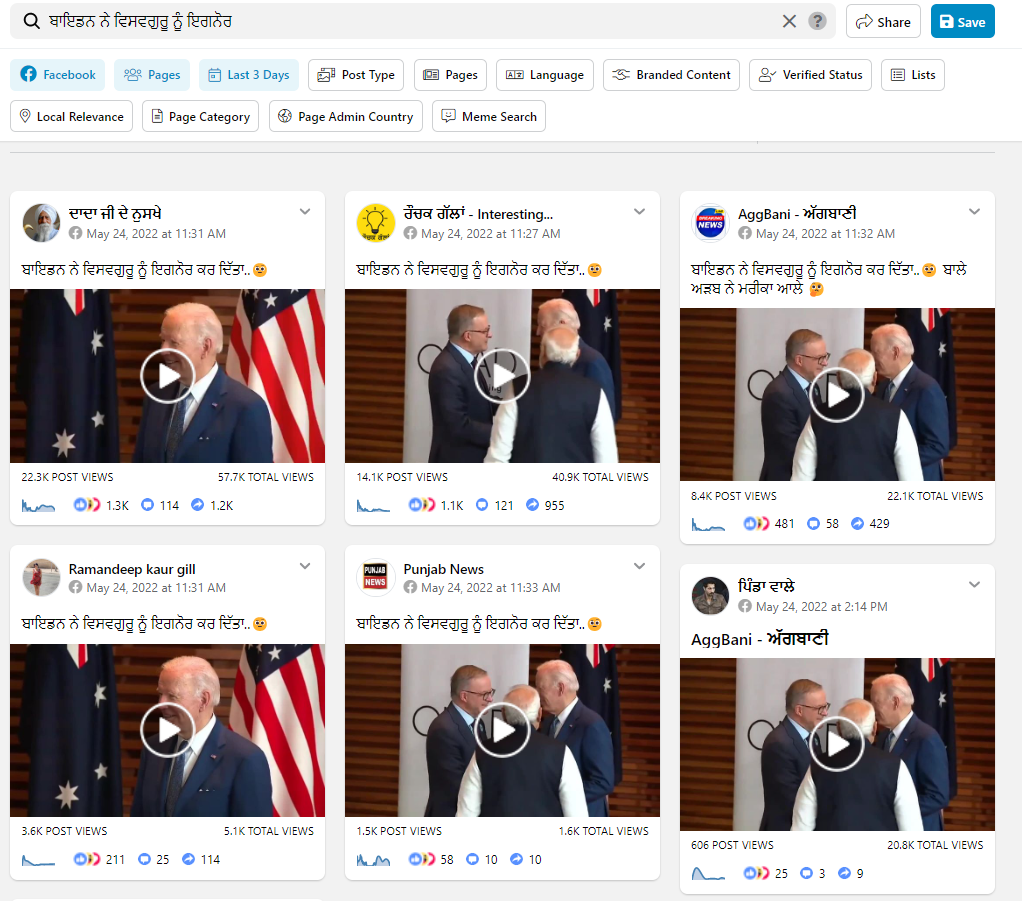Open the Verified Status filter

click(810, 75)
